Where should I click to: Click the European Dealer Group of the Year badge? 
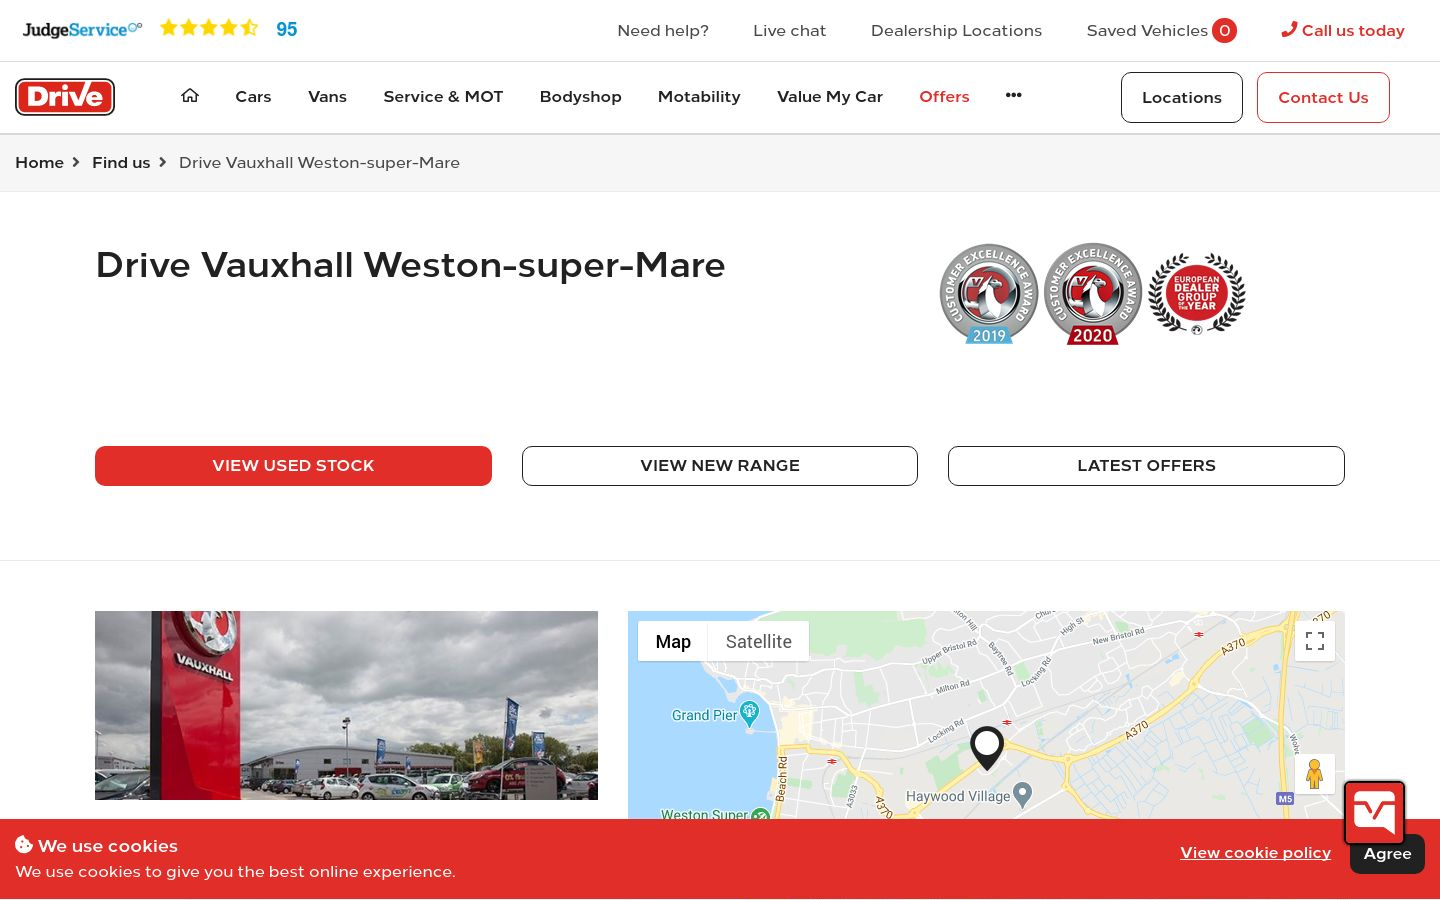point(1197,294)
